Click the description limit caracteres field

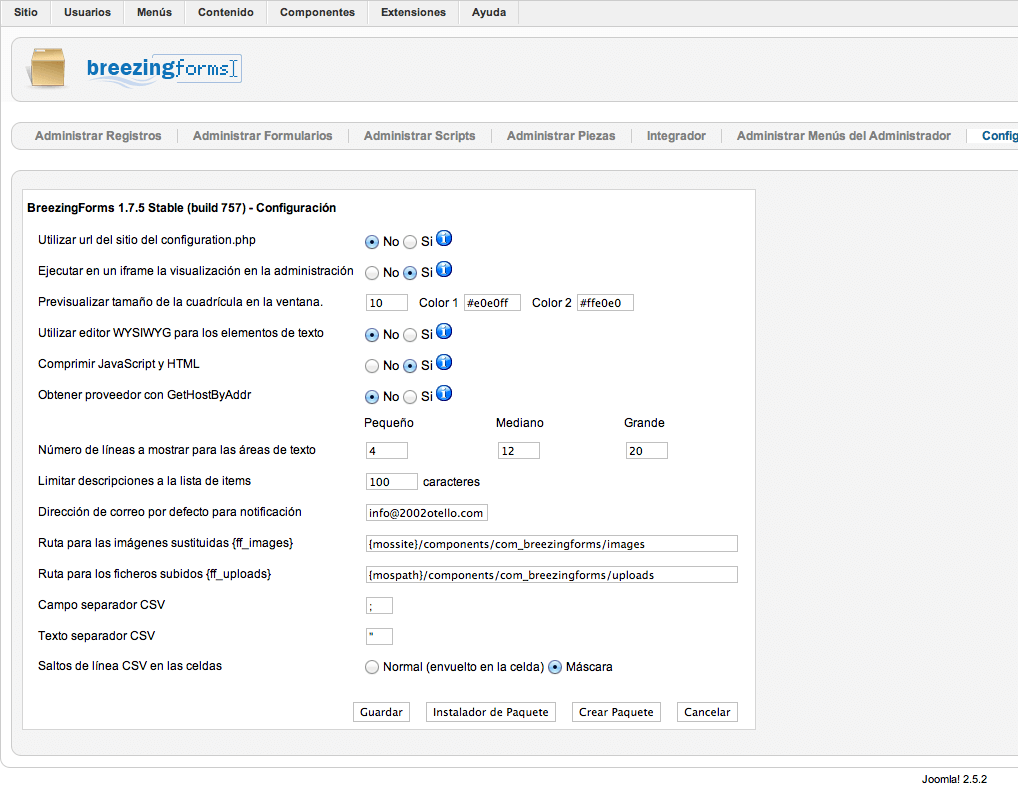[391, 482]
